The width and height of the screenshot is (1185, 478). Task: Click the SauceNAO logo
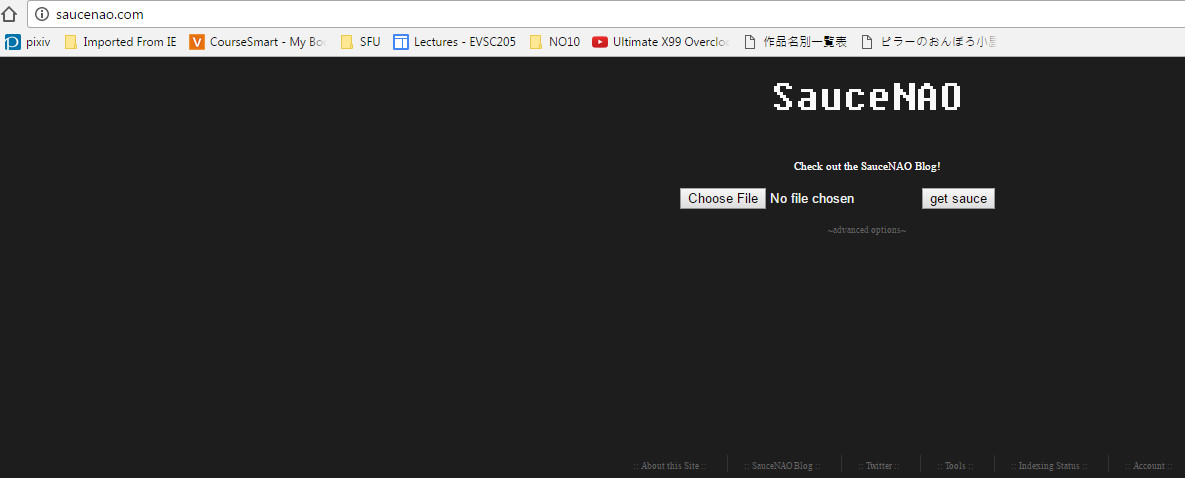867,97
